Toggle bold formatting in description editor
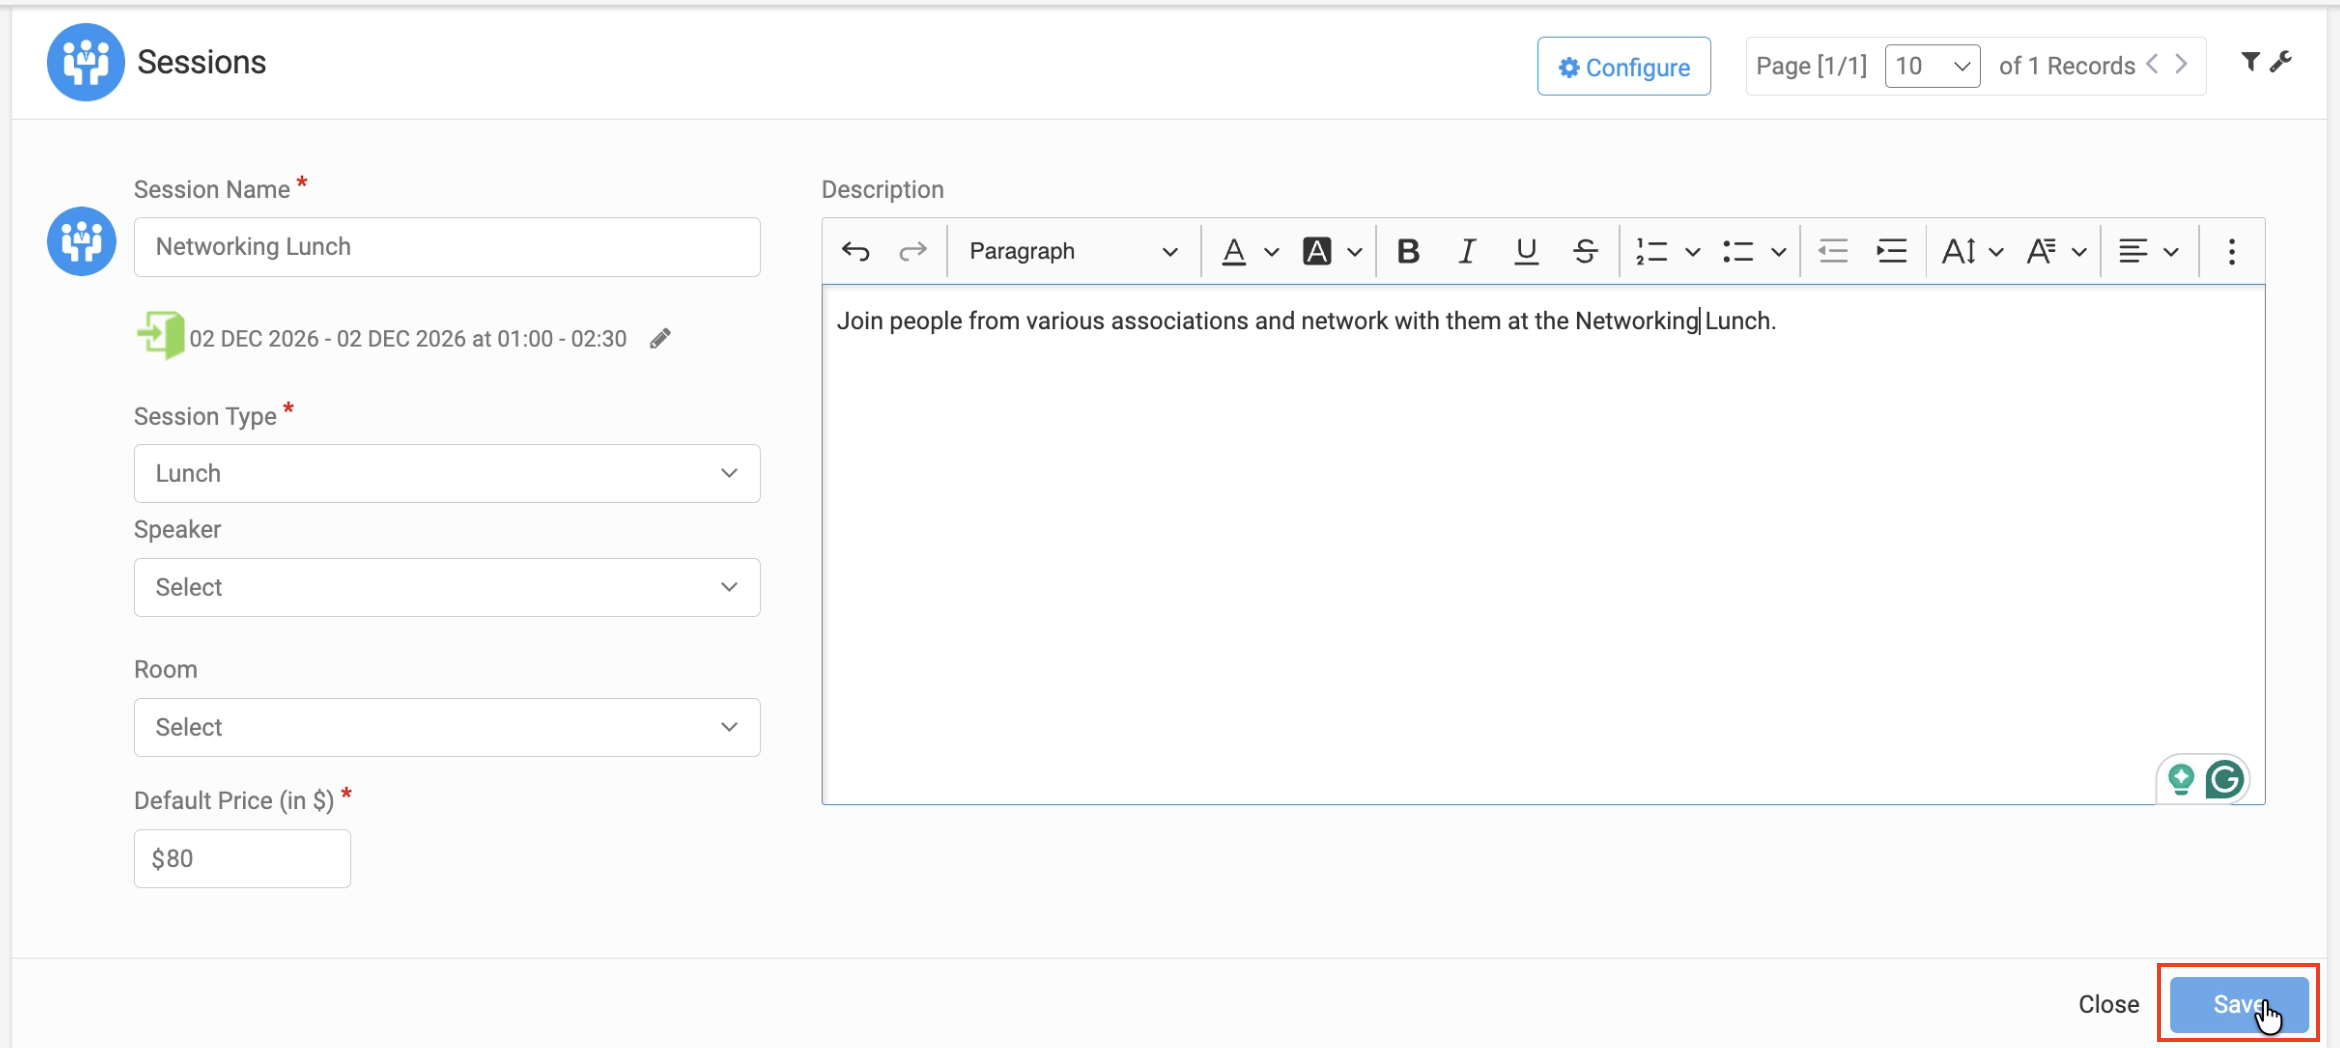This screenshot has width=2340, height=1048. coord(1408,251)
